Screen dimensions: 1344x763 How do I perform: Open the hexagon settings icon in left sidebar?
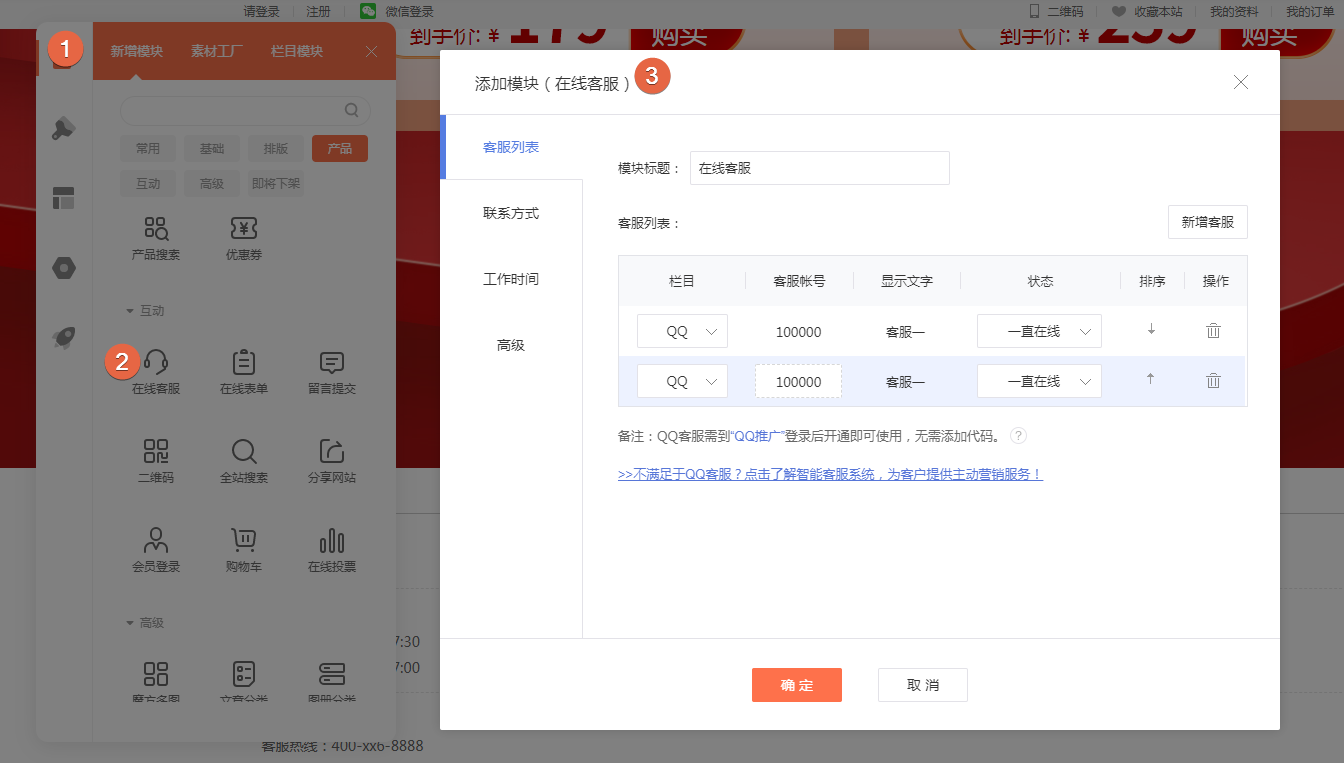click(64, 268)
